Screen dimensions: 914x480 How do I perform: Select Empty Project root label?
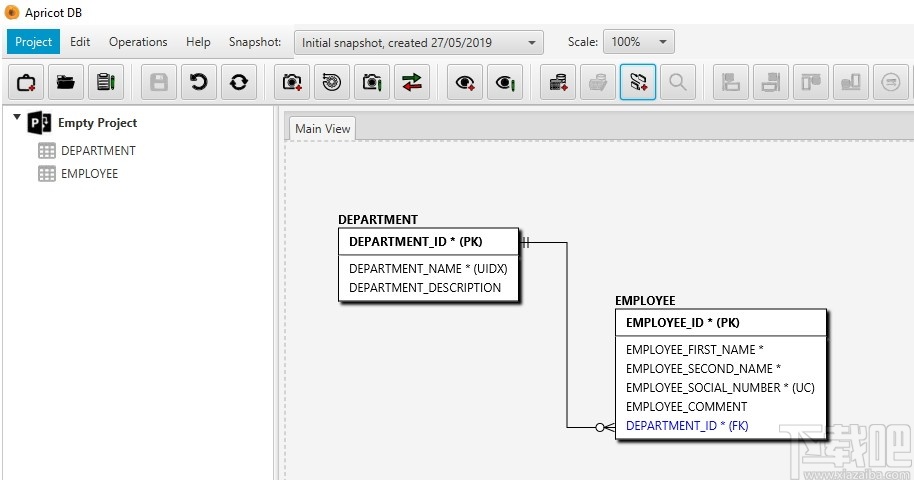(97, 123)
